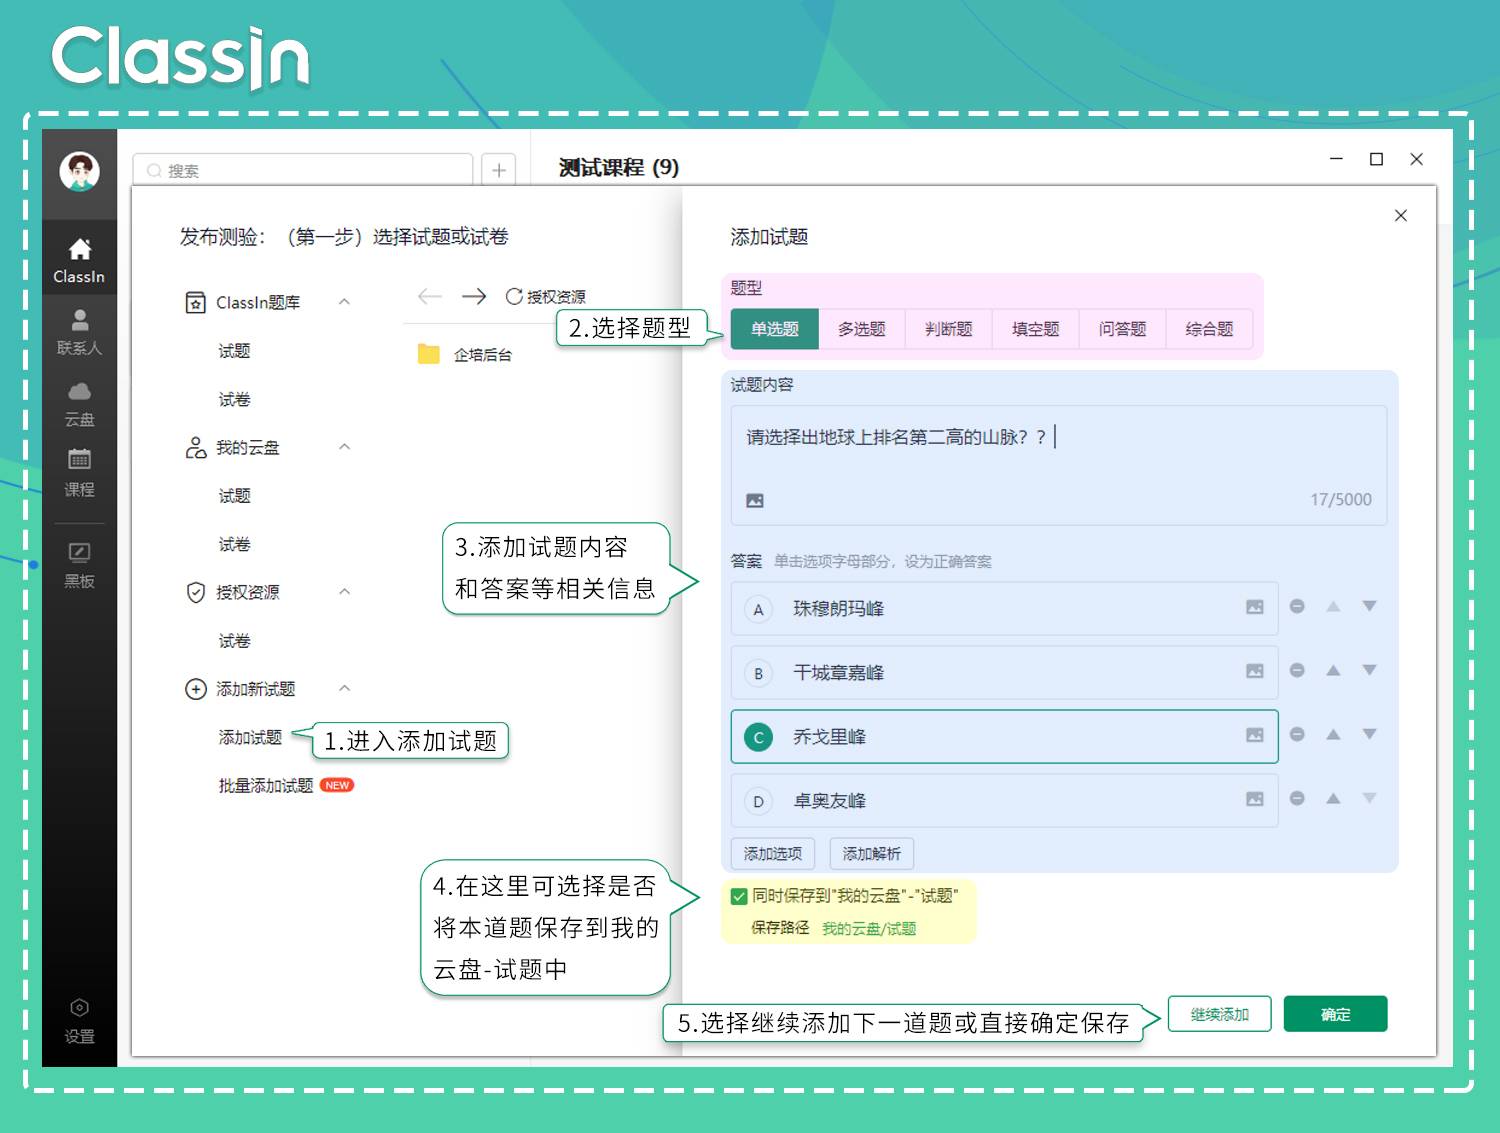Open 设置 settings in sidebar
The image size is (1500, 1133).
point(79,1021)
